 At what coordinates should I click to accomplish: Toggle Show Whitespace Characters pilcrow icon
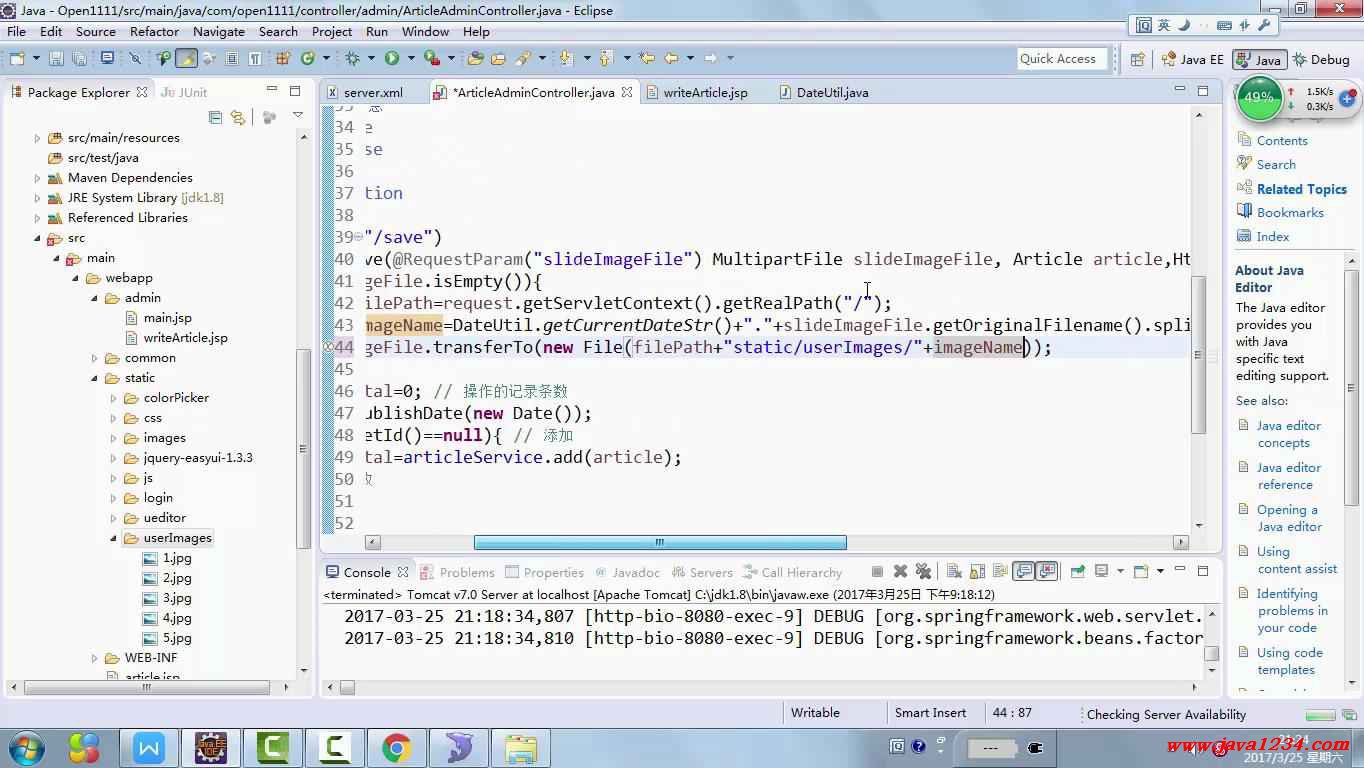[x=255, y=59]
